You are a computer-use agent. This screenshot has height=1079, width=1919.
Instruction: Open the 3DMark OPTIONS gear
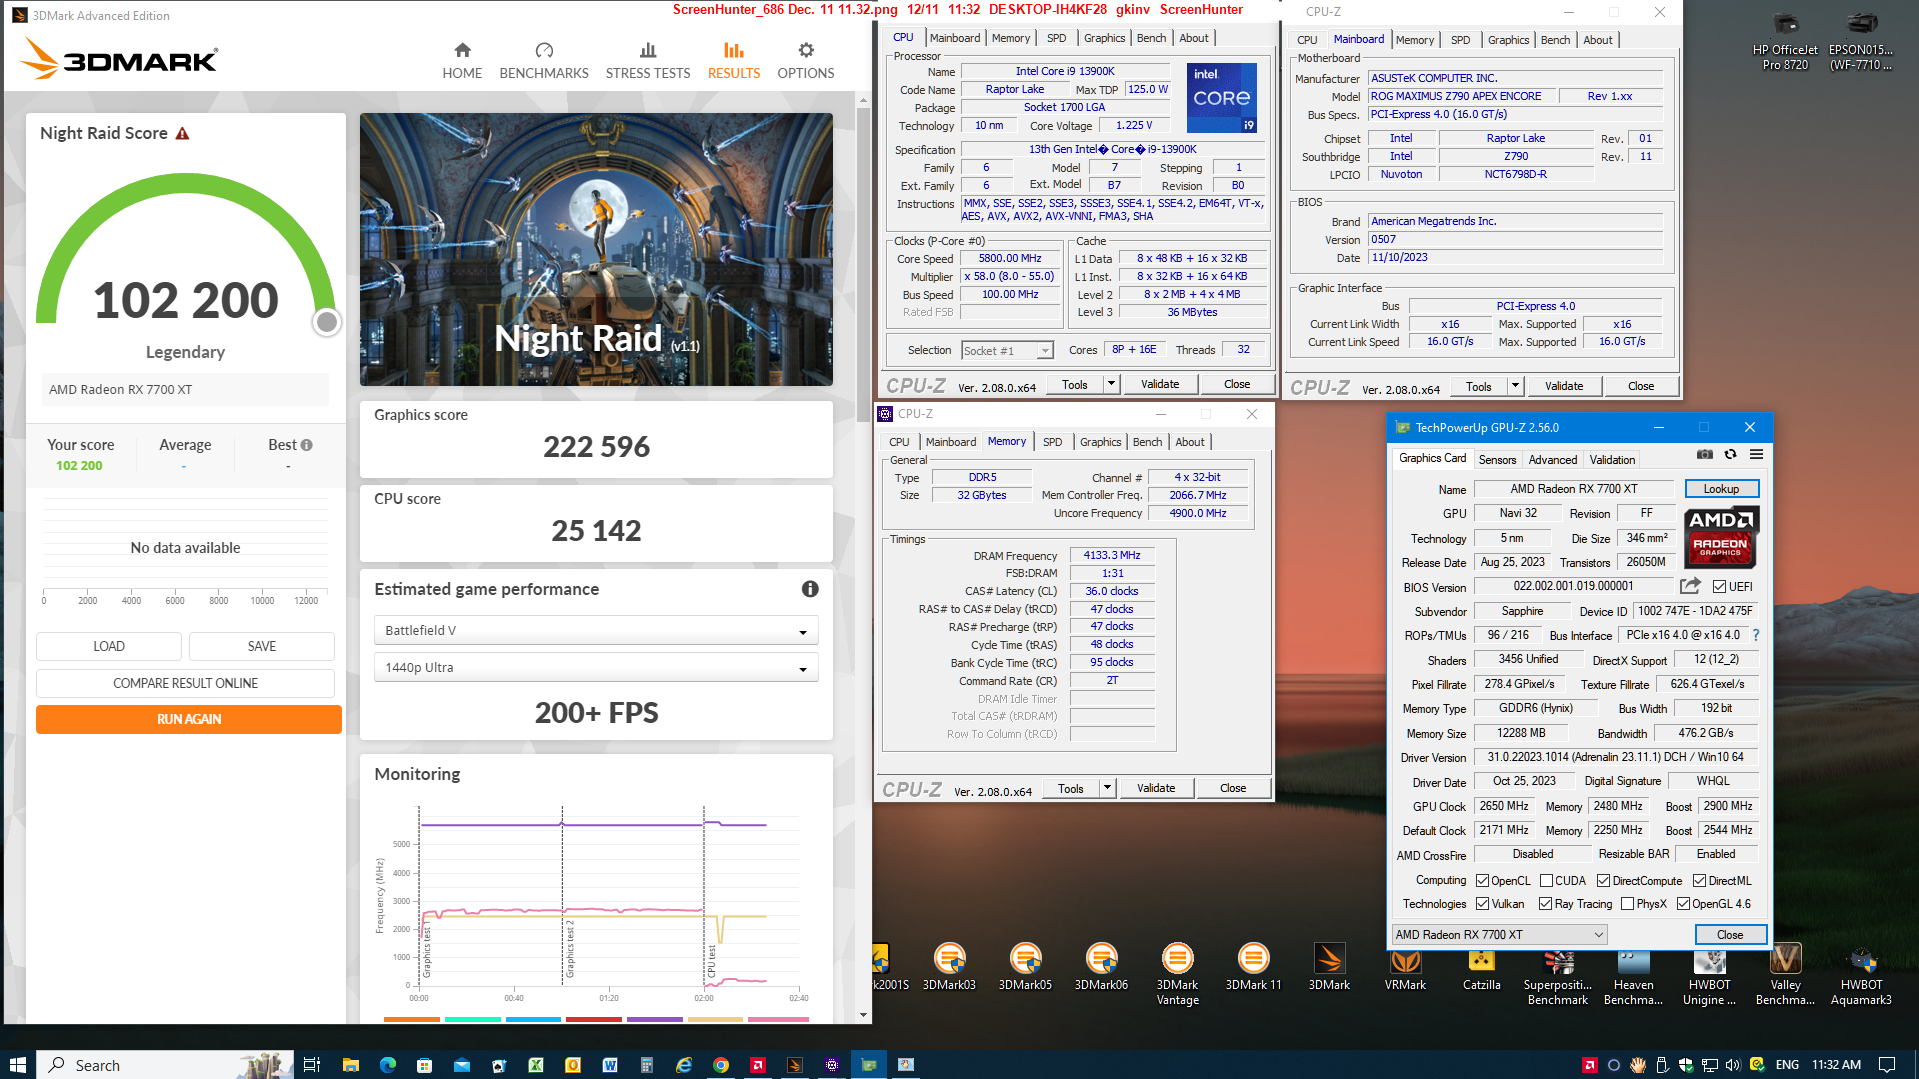(806, 61)
